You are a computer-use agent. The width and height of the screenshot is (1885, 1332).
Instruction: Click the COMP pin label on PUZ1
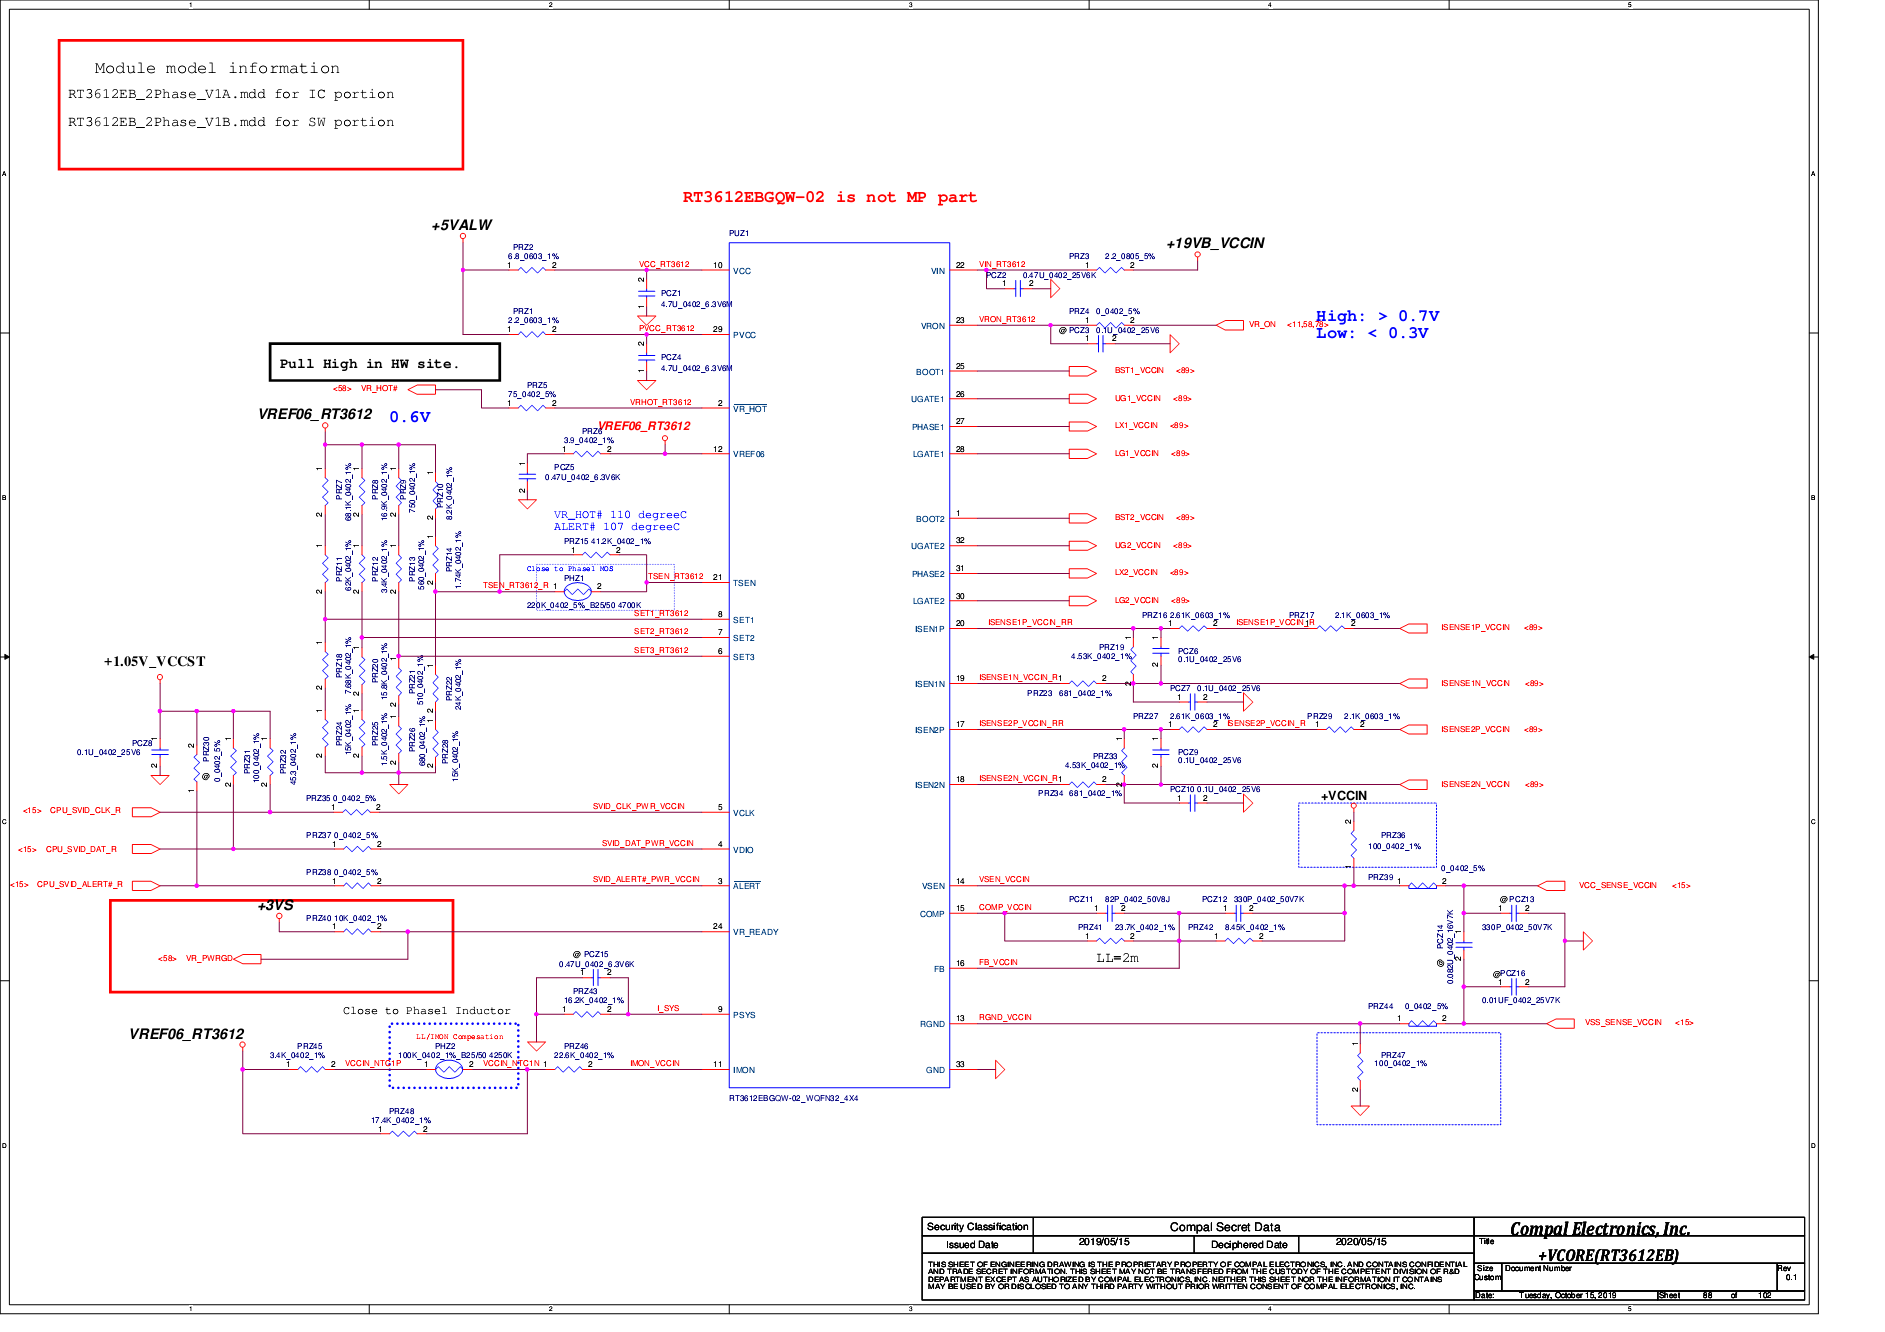932,914
